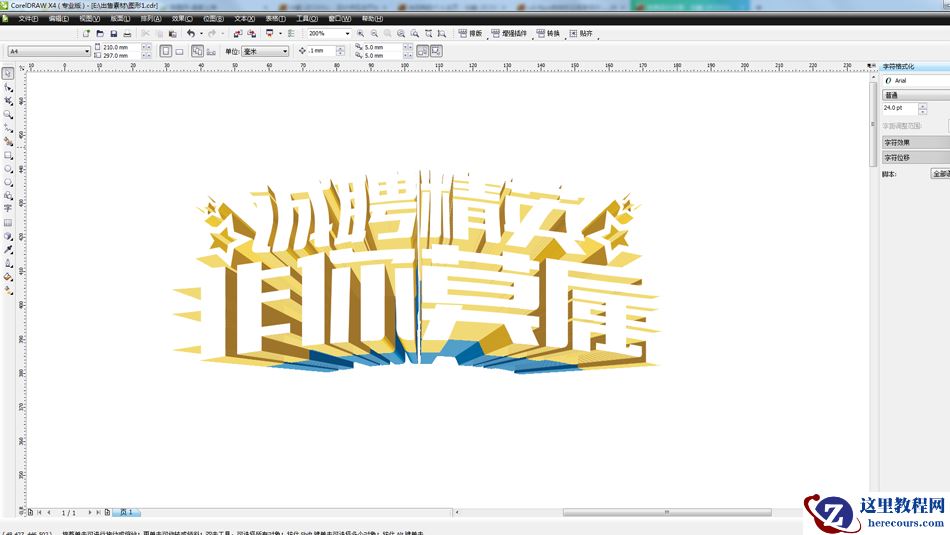The height and width of the screenshot is (535, 950).
Task: Expand the 字符效果 section
Action: [x=916, y=142]
